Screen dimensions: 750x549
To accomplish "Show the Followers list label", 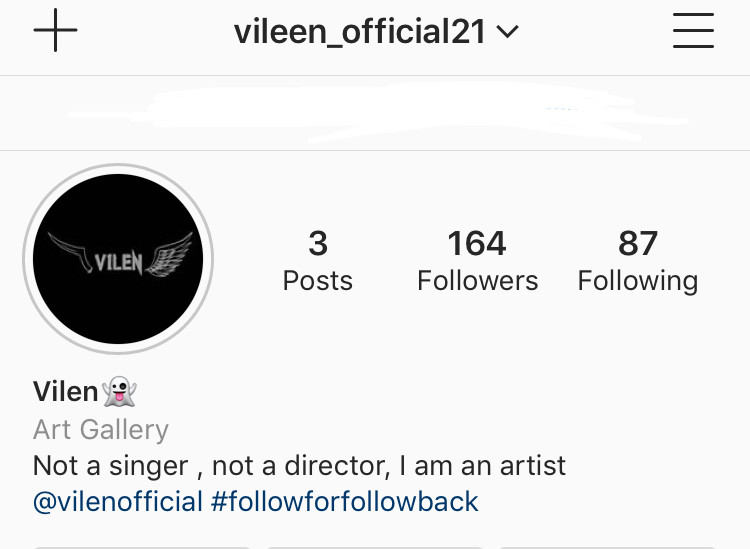I will 477,280.
